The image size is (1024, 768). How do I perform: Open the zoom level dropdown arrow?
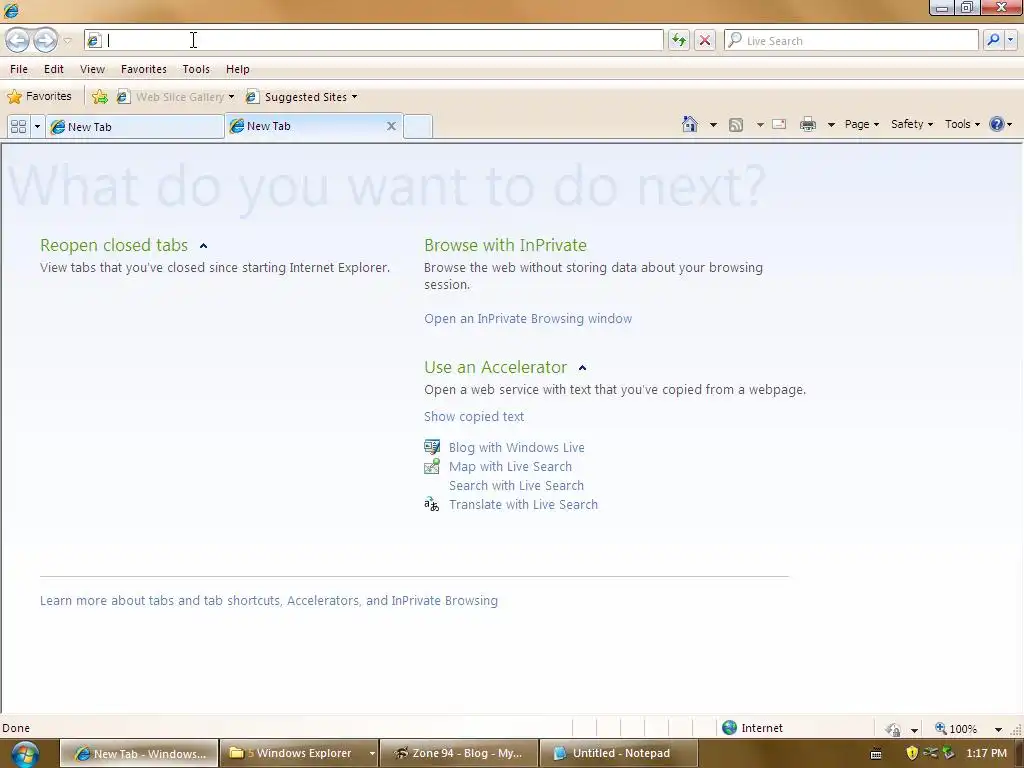[x=998, y=729]
